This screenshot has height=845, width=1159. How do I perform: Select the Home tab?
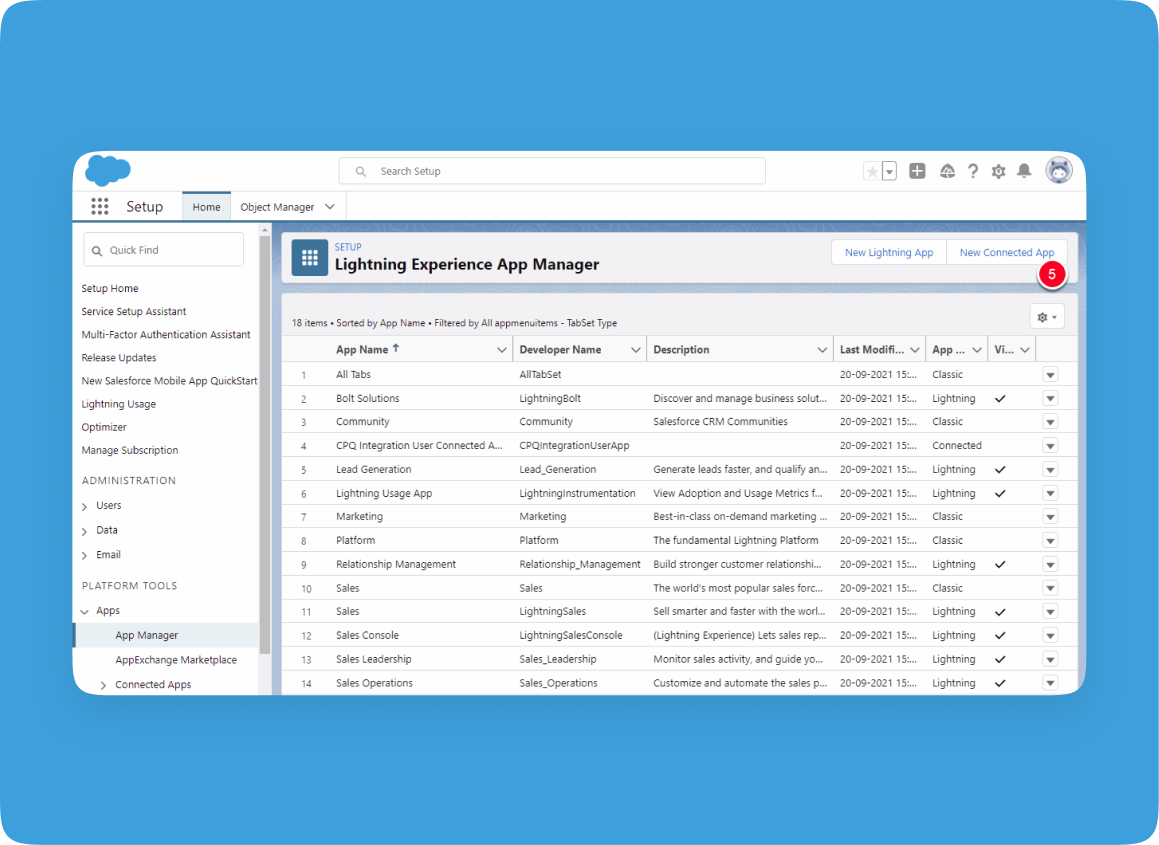[206, 207]
